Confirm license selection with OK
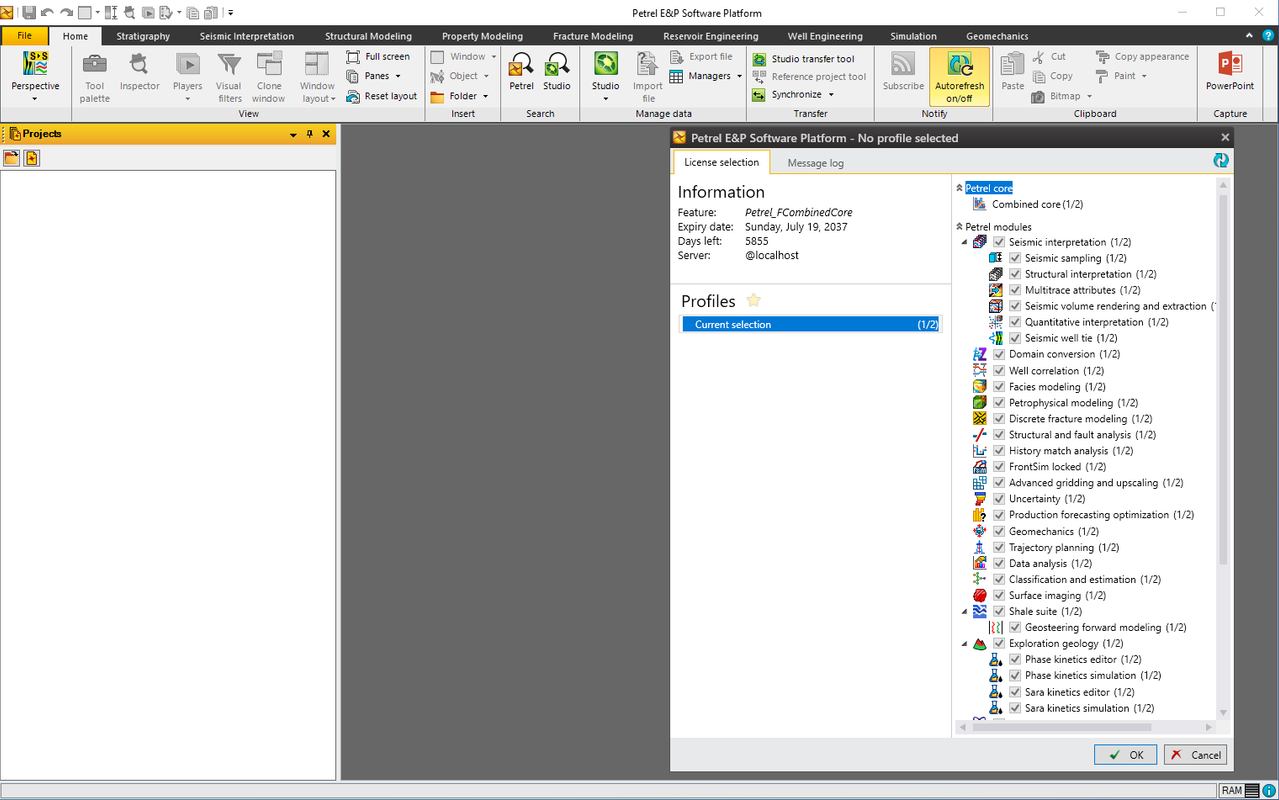Screen dimensions: 1279x800 click(1125, 755)
